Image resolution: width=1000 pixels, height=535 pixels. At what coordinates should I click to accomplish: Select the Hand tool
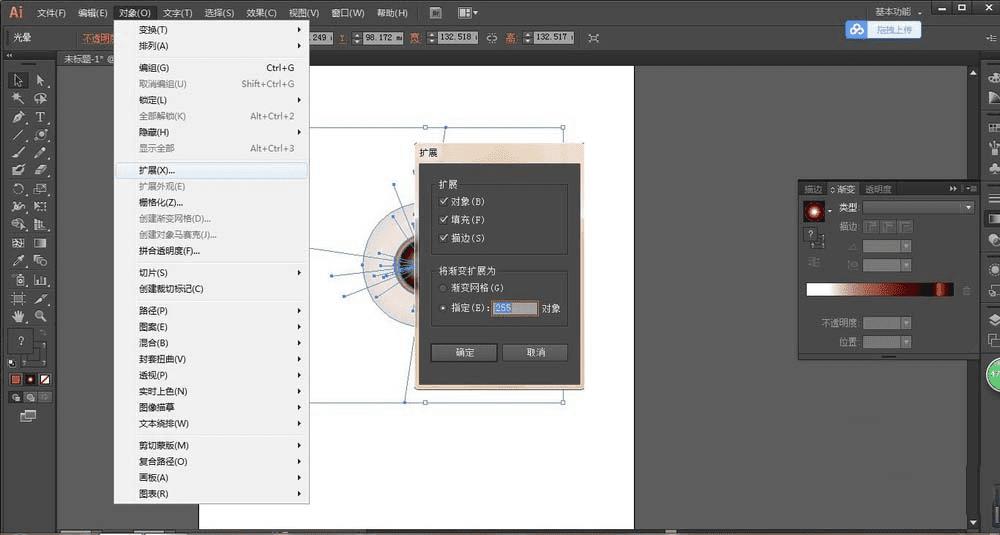tap(18, 316)
